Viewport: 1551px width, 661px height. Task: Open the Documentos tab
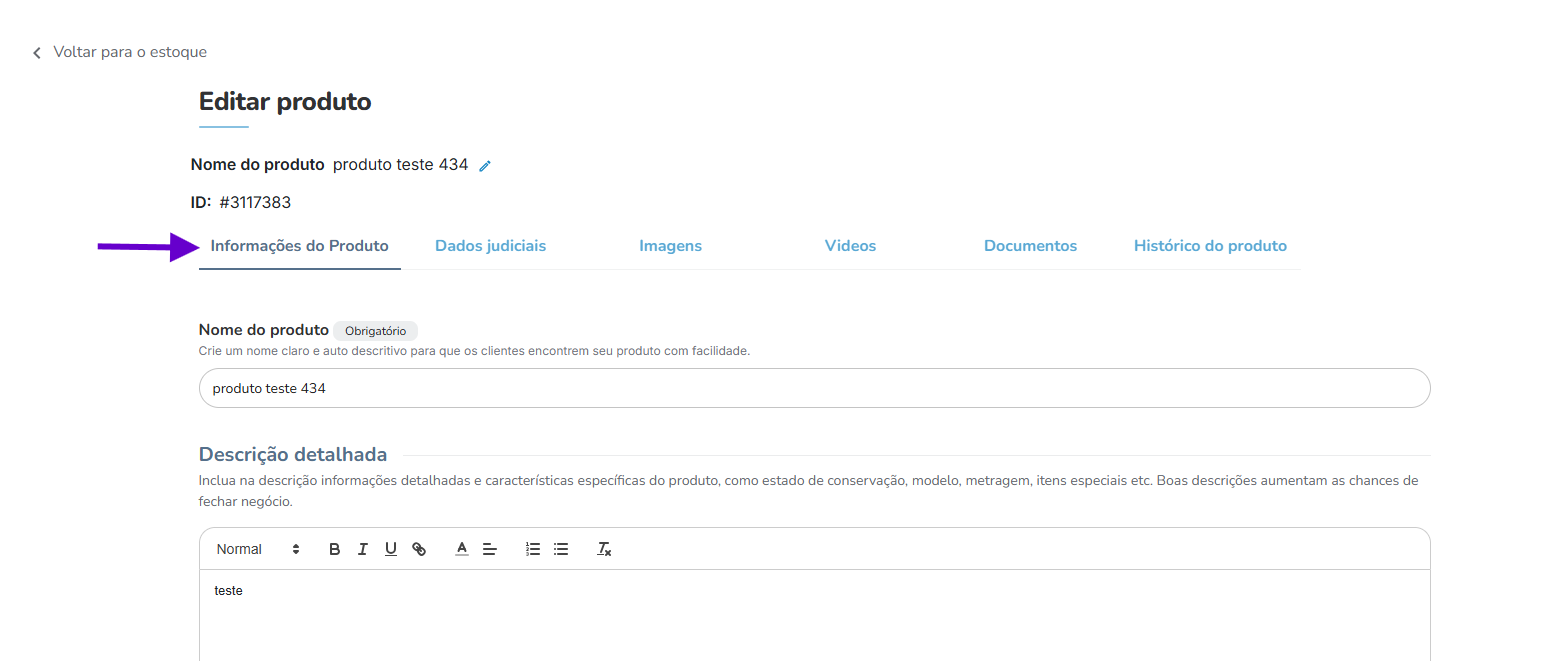click(x=1031, y=246)
